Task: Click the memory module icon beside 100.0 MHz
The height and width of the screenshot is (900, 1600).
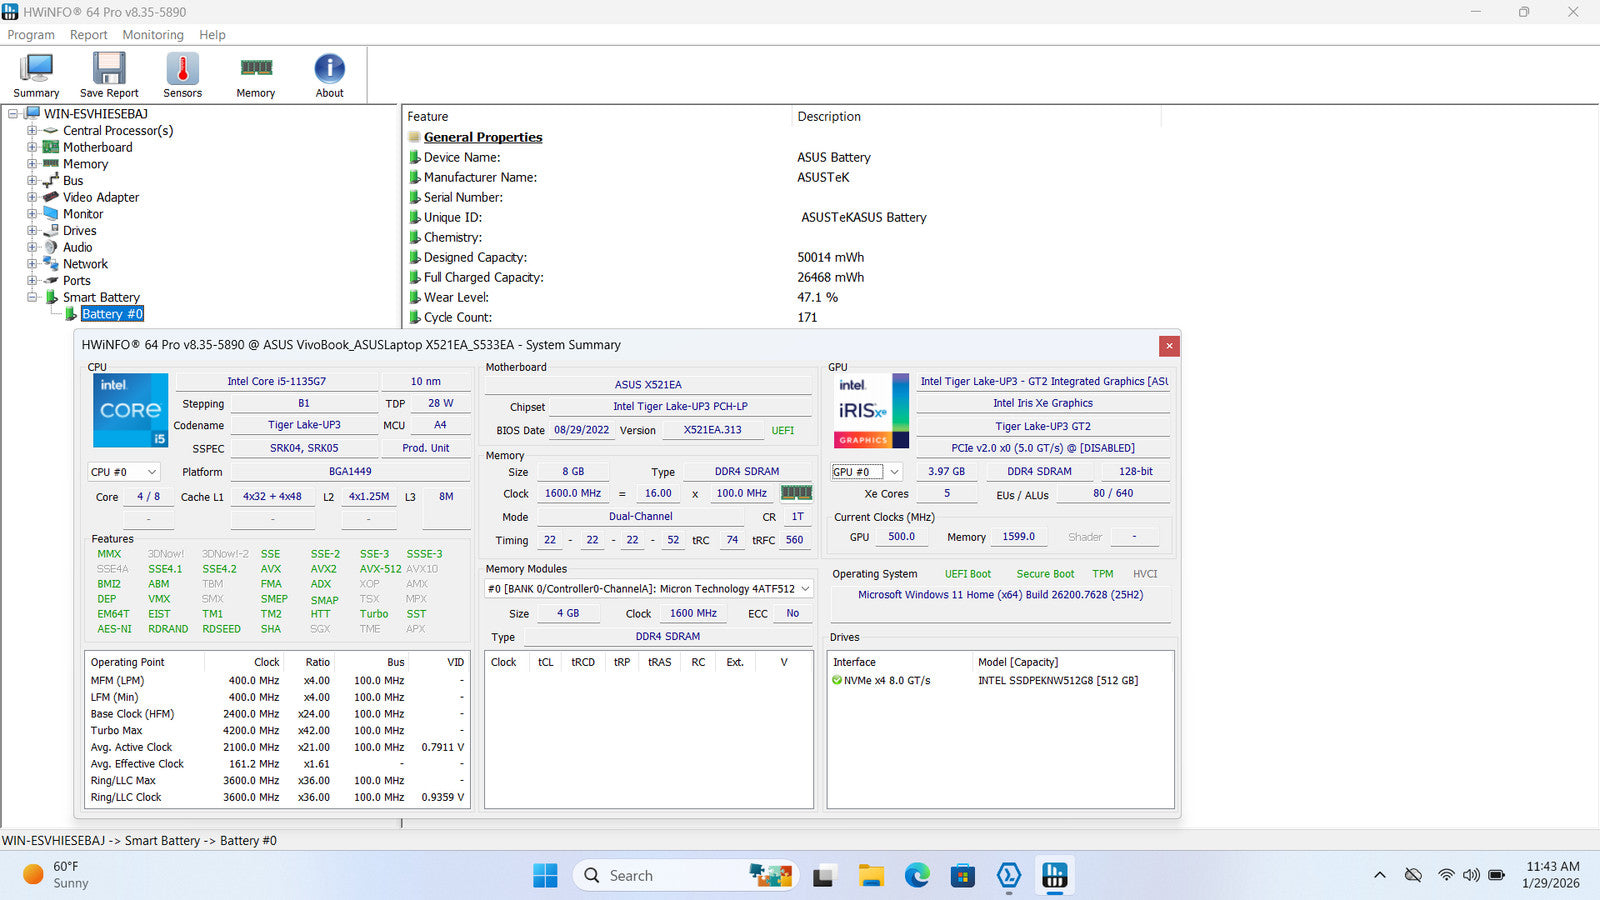Action: click(796, 493)
